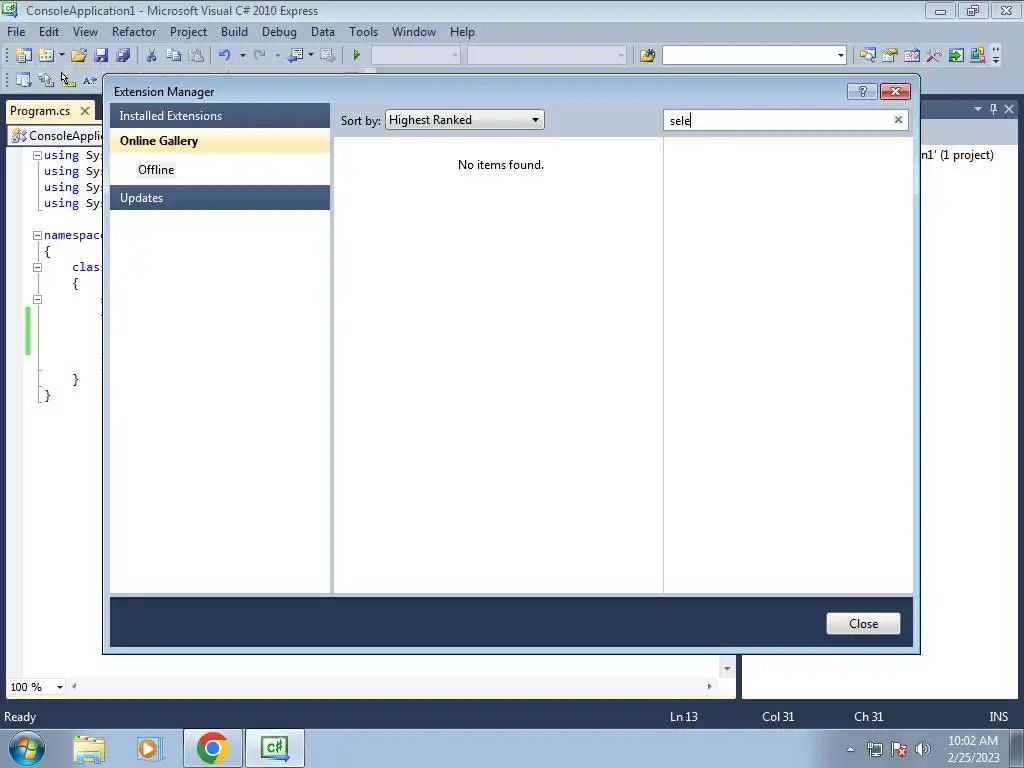The height and width of the screenshot is (768, 1024).
Task: Collapse the using directives region
Action: (37, 155)
